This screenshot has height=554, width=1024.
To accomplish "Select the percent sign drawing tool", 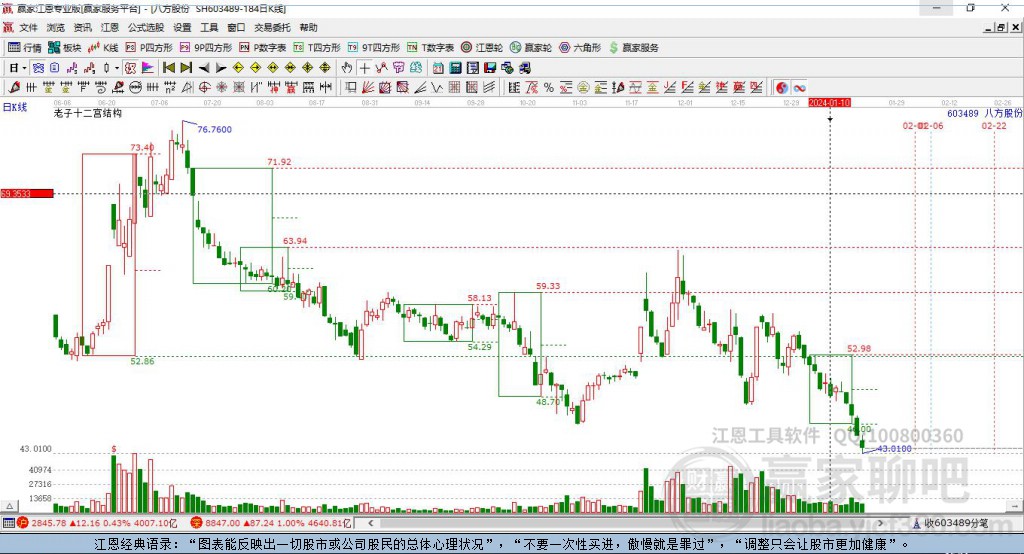I will click(549, 88).
